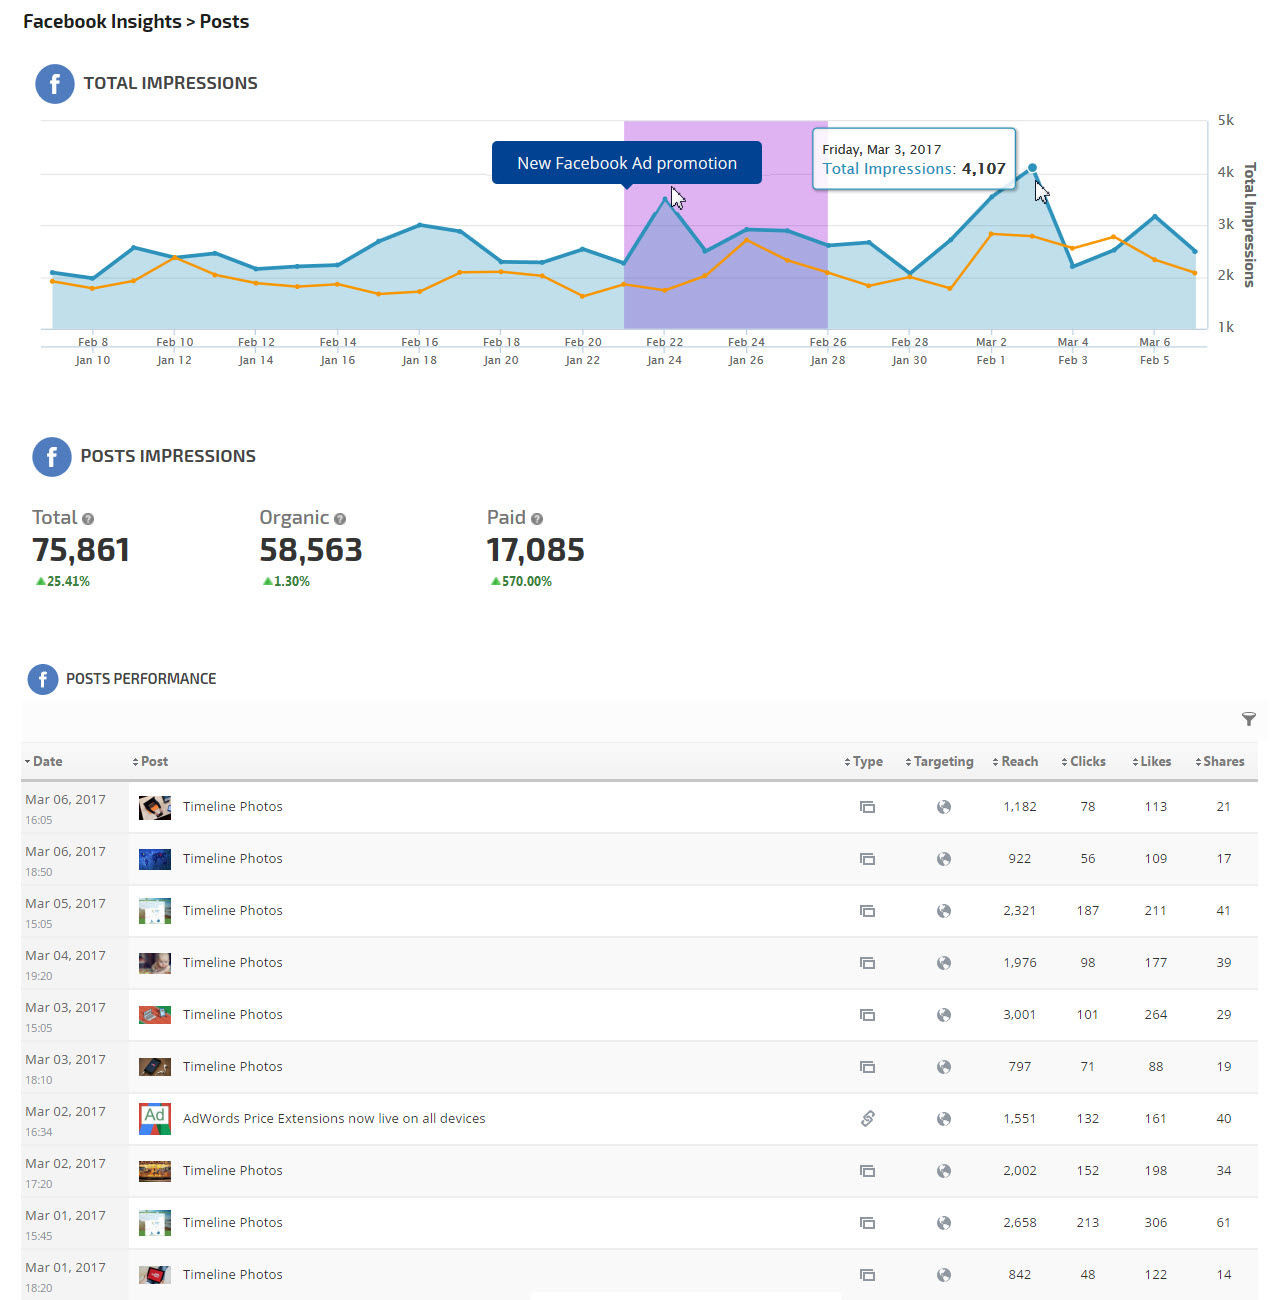Click the filter funnel icon above table
The image size is (1280, 1300).
click(x=1248, y=719)
